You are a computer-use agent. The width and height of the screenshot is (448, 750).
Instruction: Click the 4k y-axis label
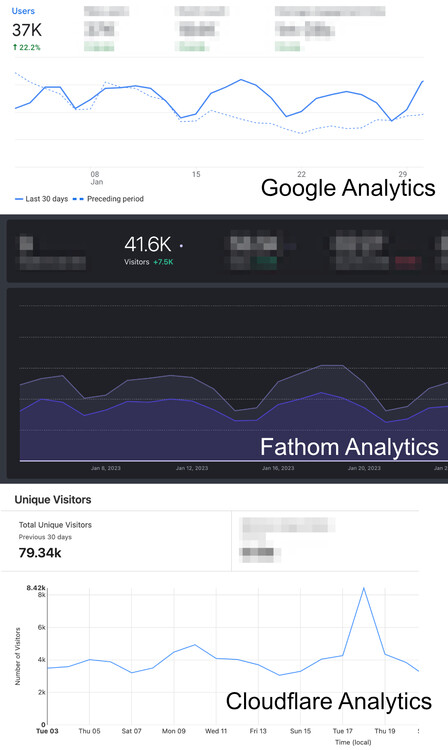[x=42, y=660]
